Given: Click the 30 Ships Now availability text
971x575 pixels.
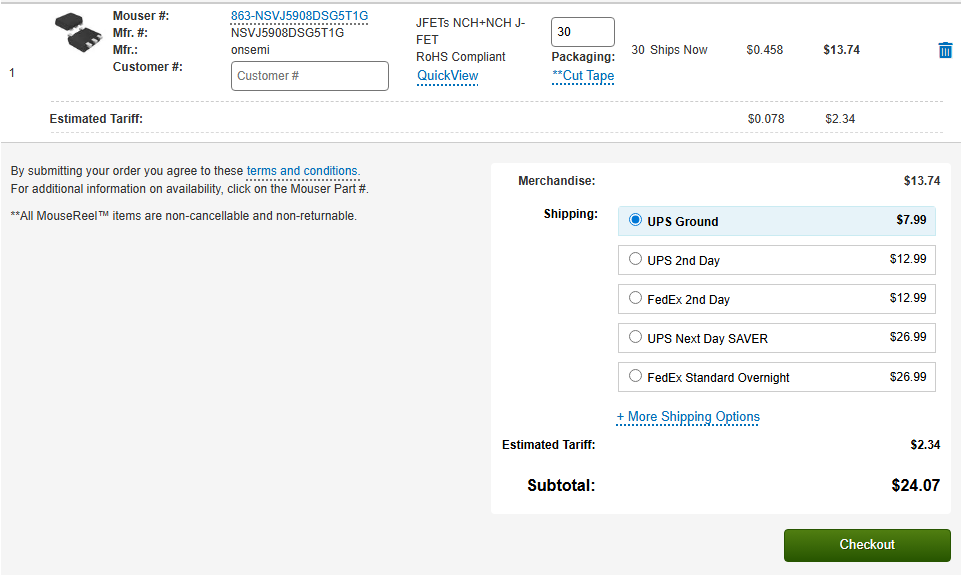Looking at the screenshot, I should click(x=669, y=50).
